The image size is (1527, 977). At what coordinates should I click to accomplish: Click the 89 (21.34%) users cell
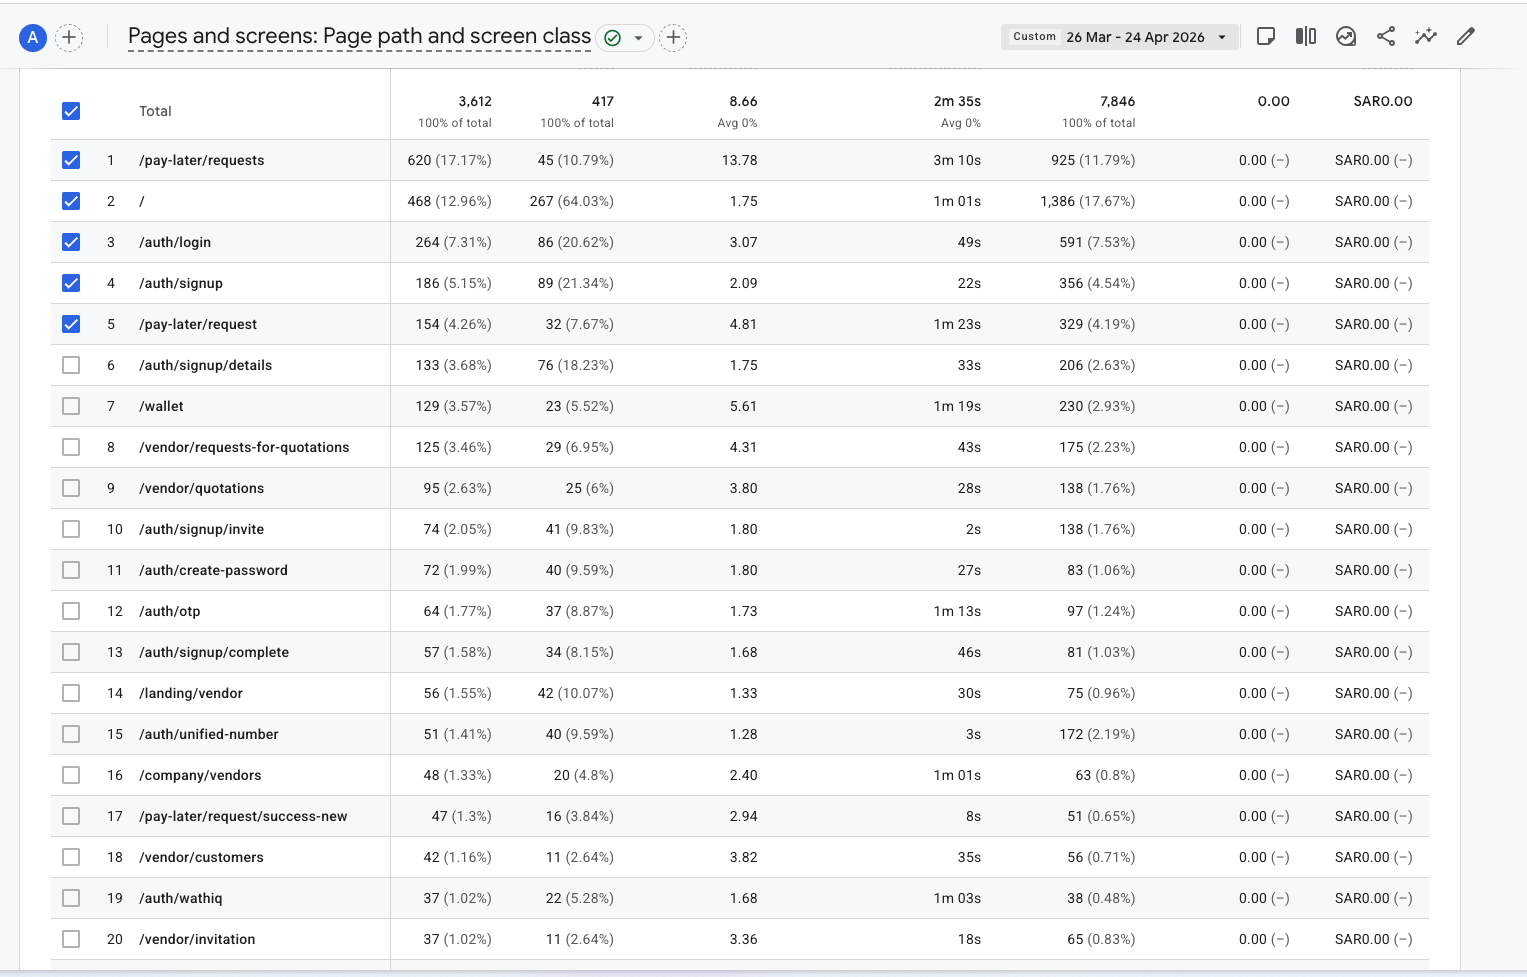tap(575, 283)
